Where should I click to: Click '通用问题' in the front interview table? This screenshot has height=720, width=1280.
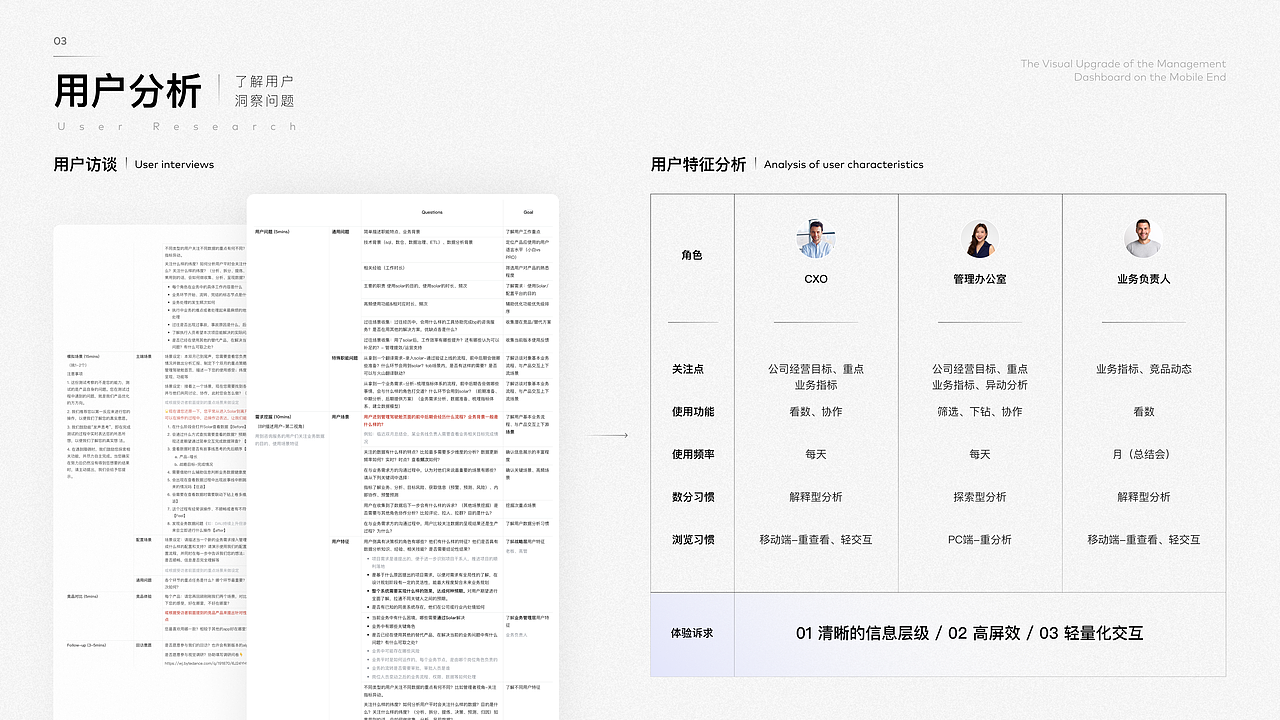[341, 231]
